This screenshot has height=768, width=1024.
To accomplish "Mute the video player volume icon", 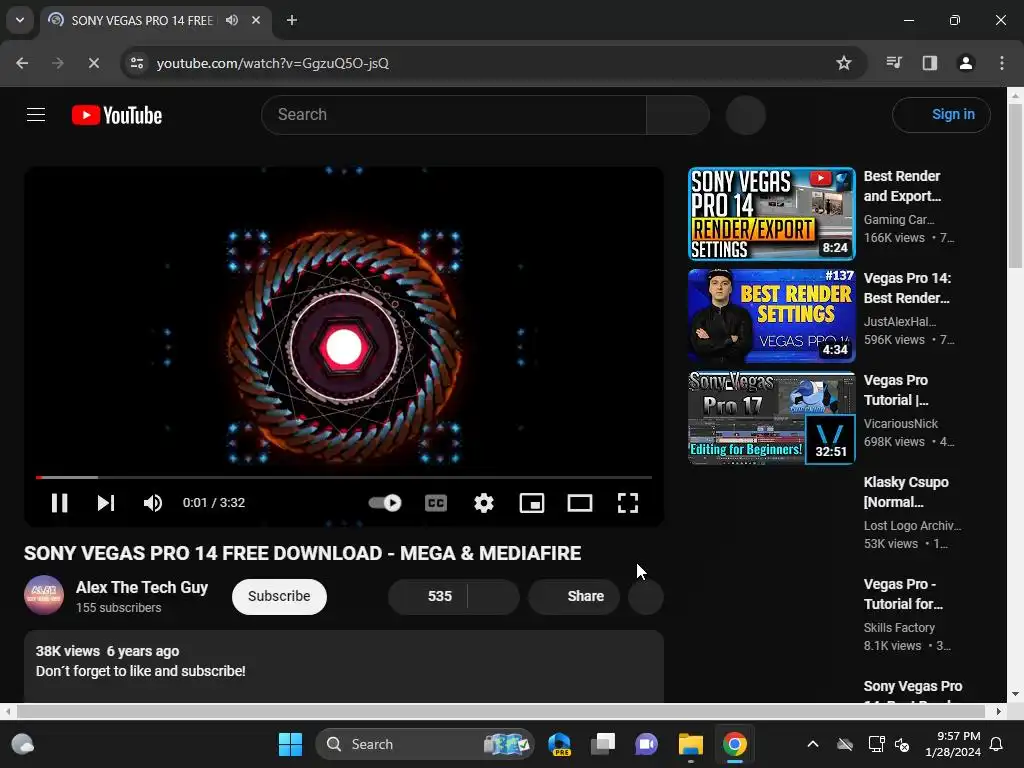I will [x=152, y=503].
